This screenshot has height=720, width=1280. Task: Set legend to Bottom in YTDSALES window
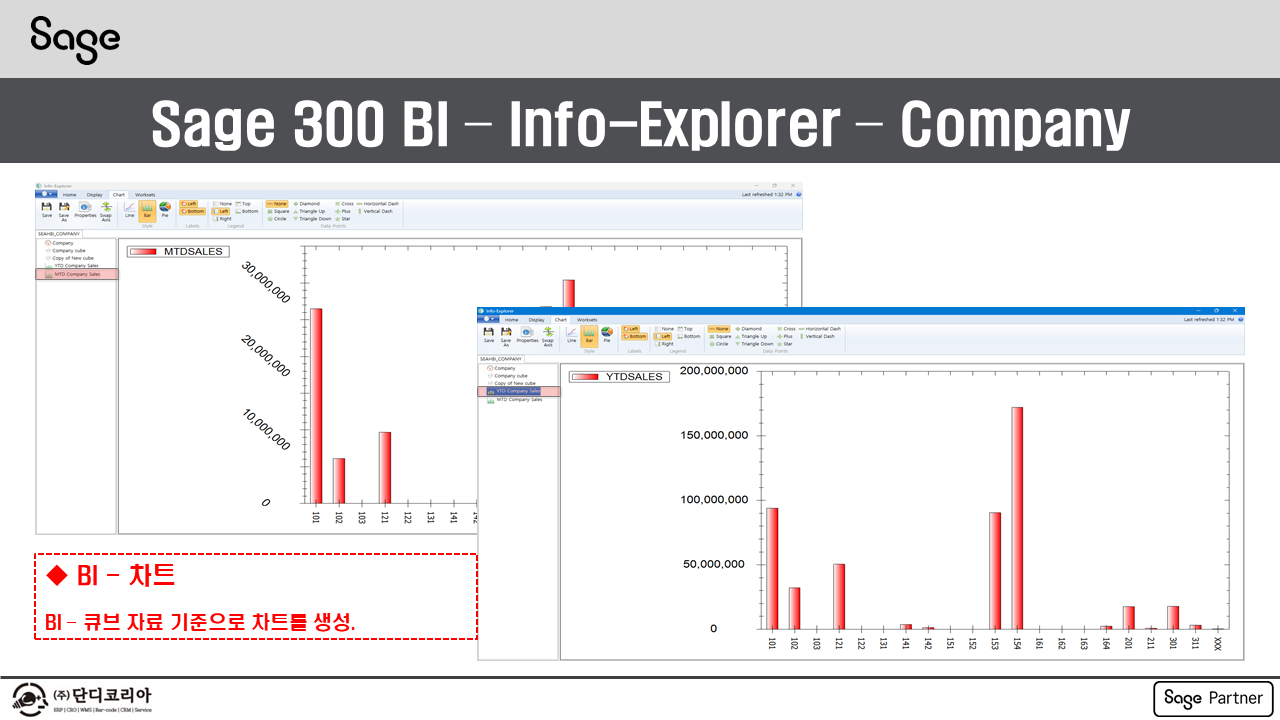click(x=688, y=336)
